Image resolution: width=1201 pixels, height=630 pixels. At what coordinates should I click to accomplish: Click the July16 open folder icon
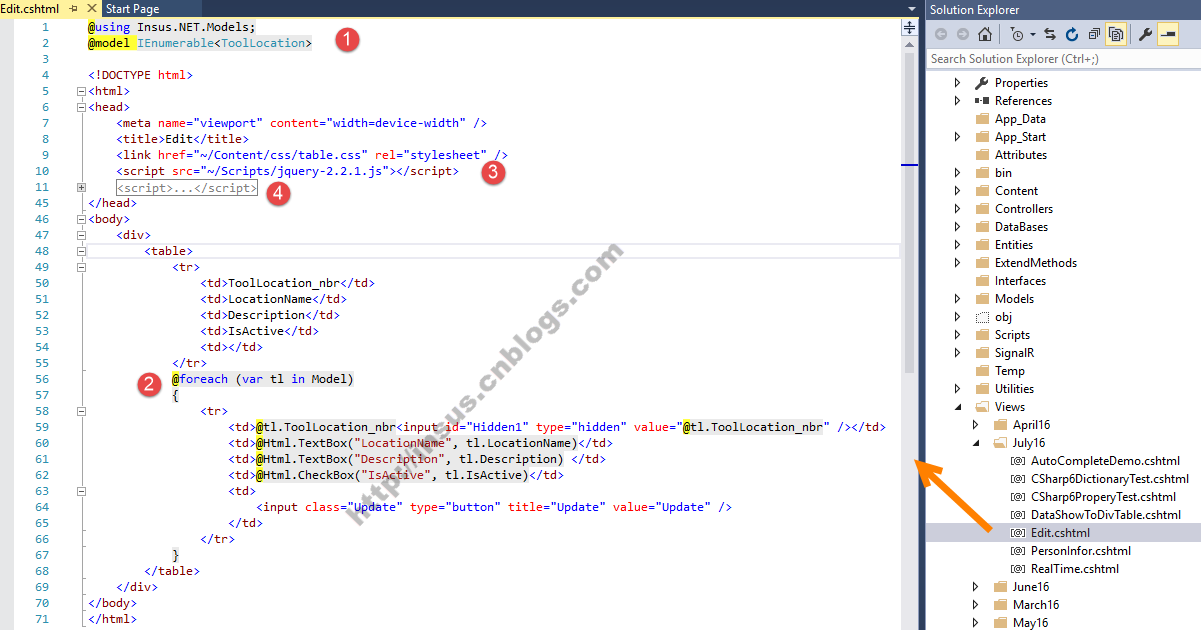[x=1000, y=443]
